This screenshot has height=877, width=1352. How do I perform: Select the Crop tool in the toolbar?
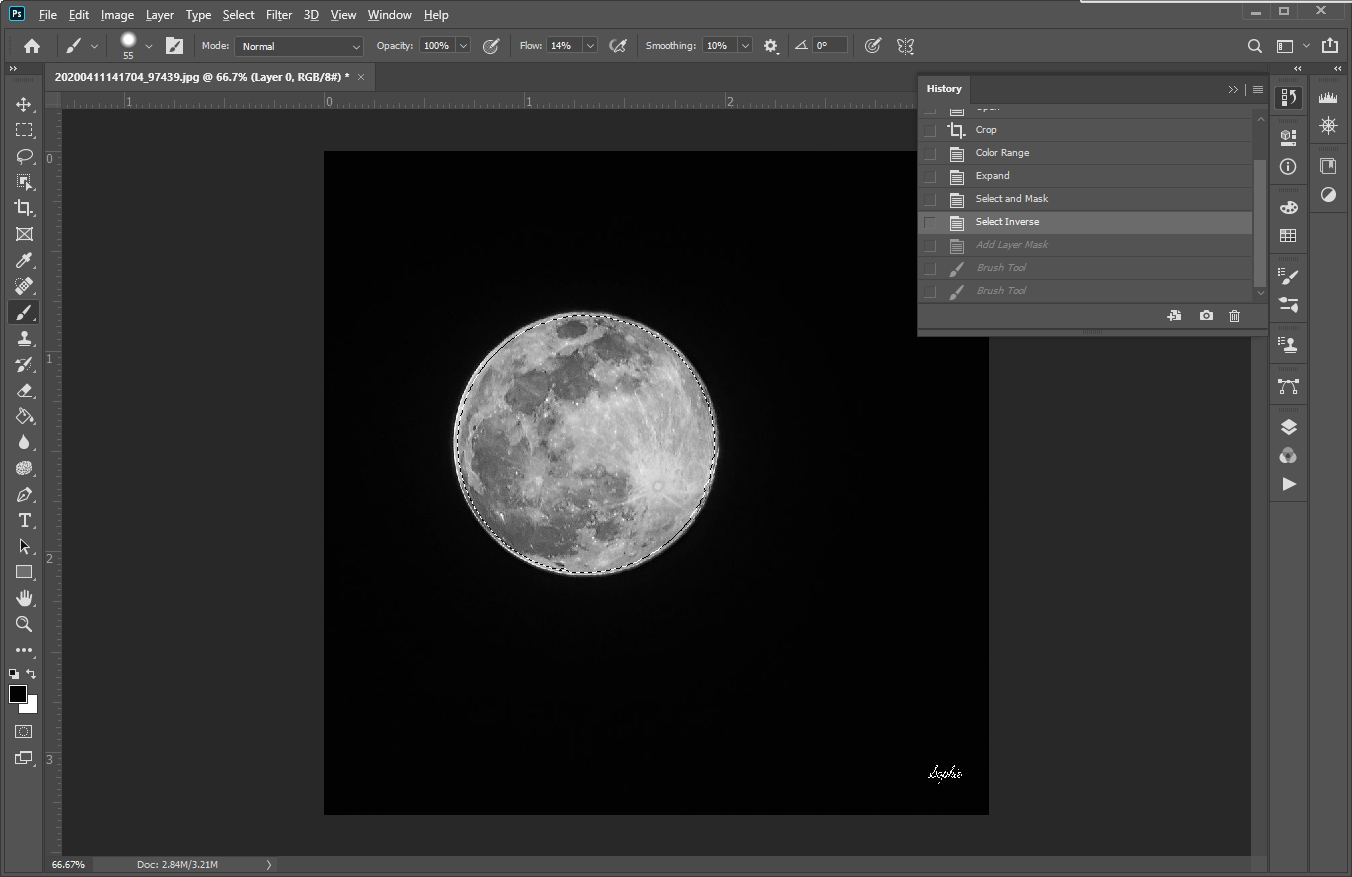[x=24, y=208]
